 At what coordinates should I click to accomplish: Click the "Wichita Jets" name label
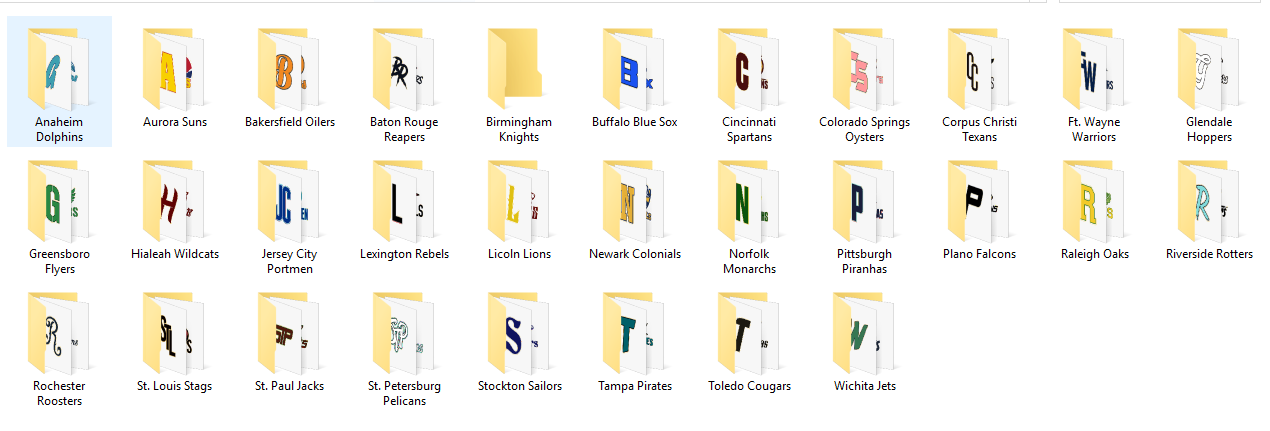864,386
